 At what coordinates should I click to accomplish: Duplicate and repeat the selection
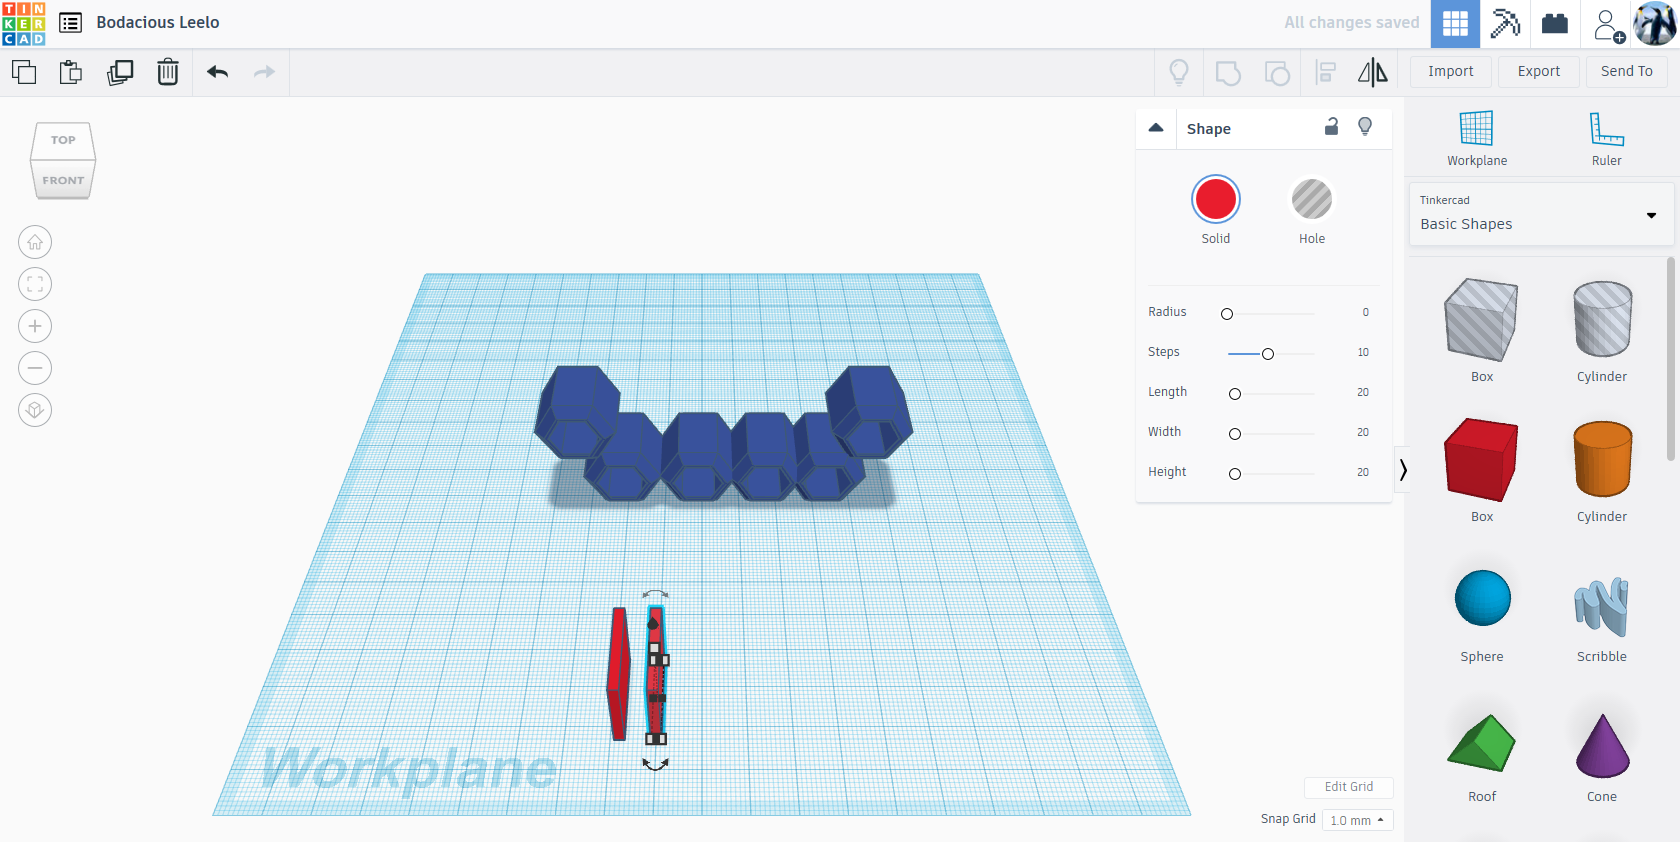point(120,72)
